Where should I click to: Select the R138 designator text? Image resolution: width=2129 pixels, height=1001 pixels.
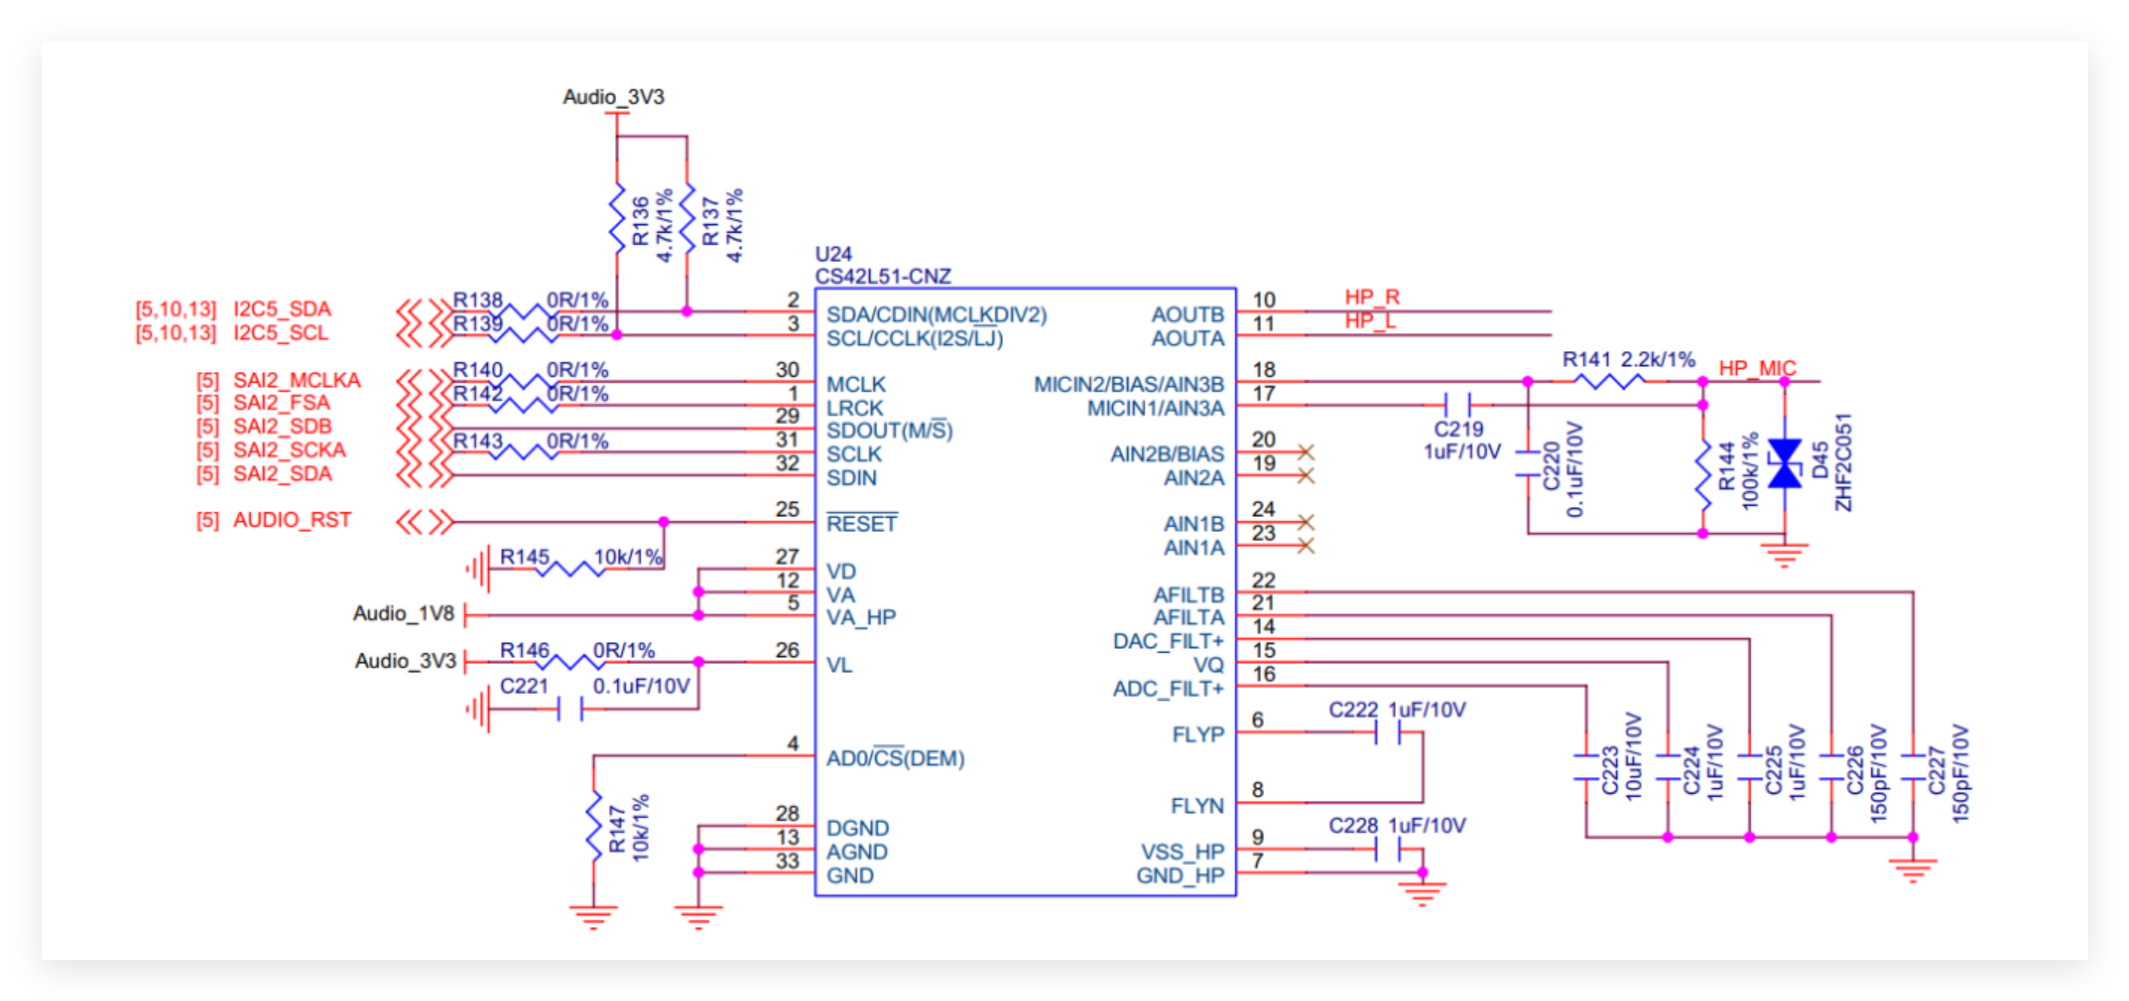pos(477,300)
